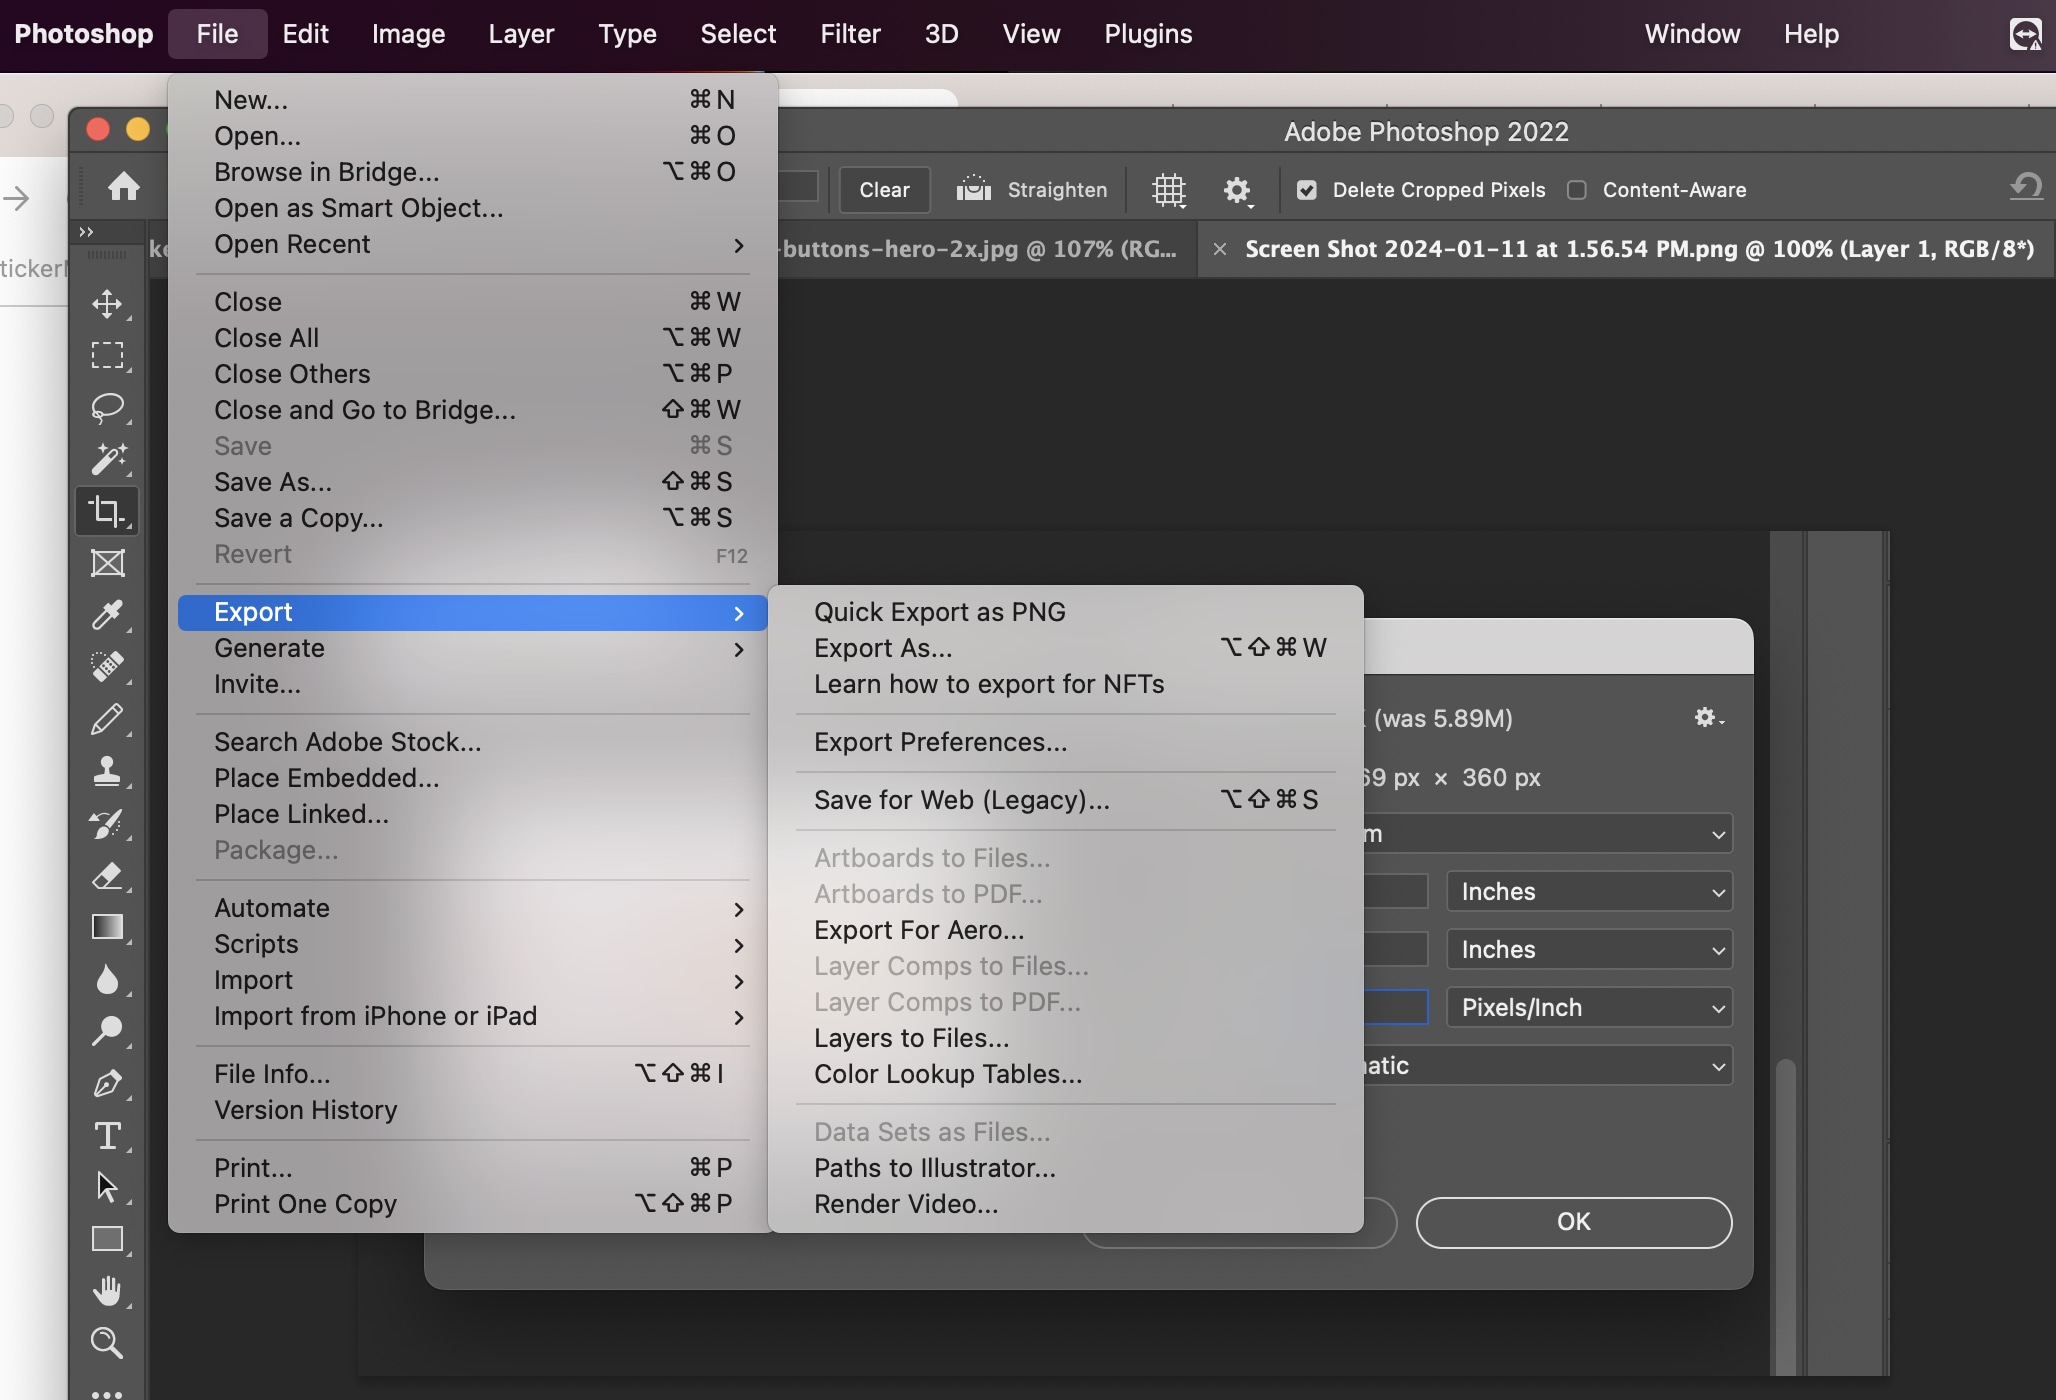
Task: Enable Content-Aware checkbox
Action: (x=1576, y=191)
